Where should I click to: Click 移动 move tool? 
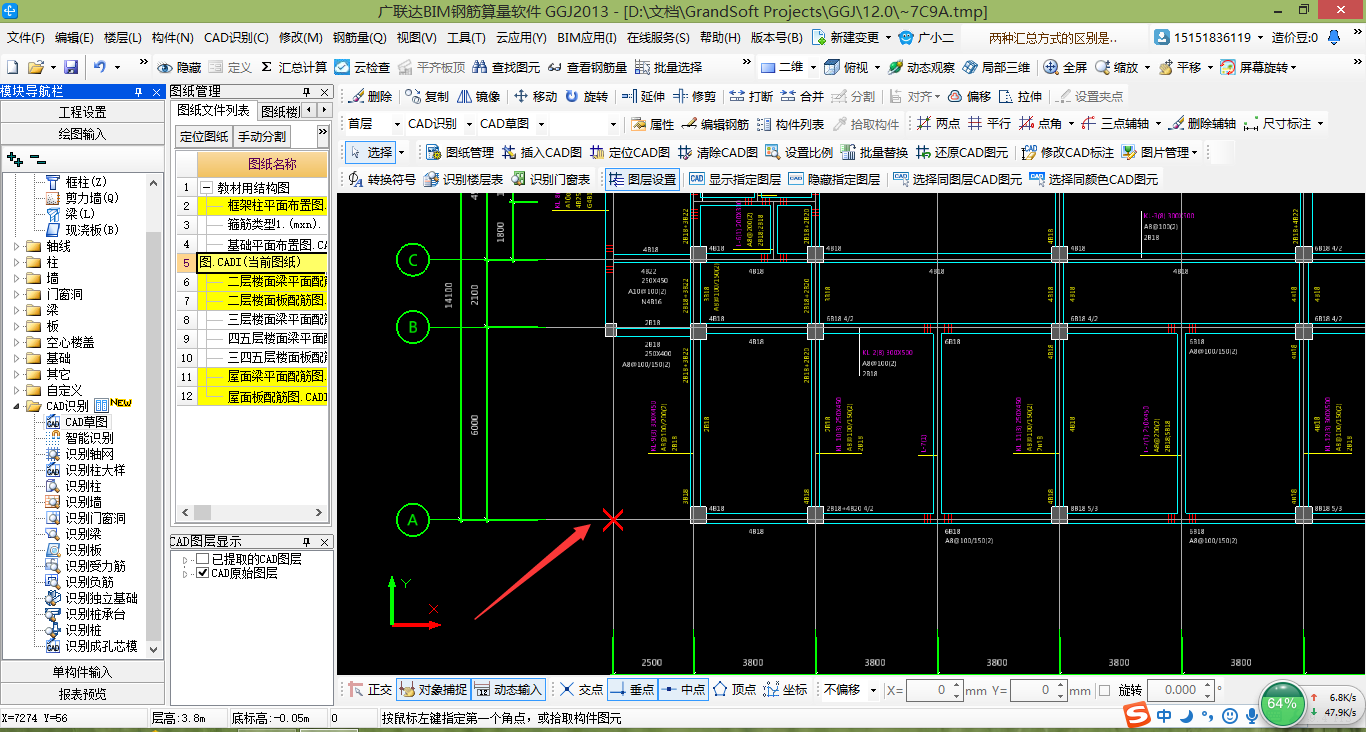pyautogui.click(x=535, y=96)
